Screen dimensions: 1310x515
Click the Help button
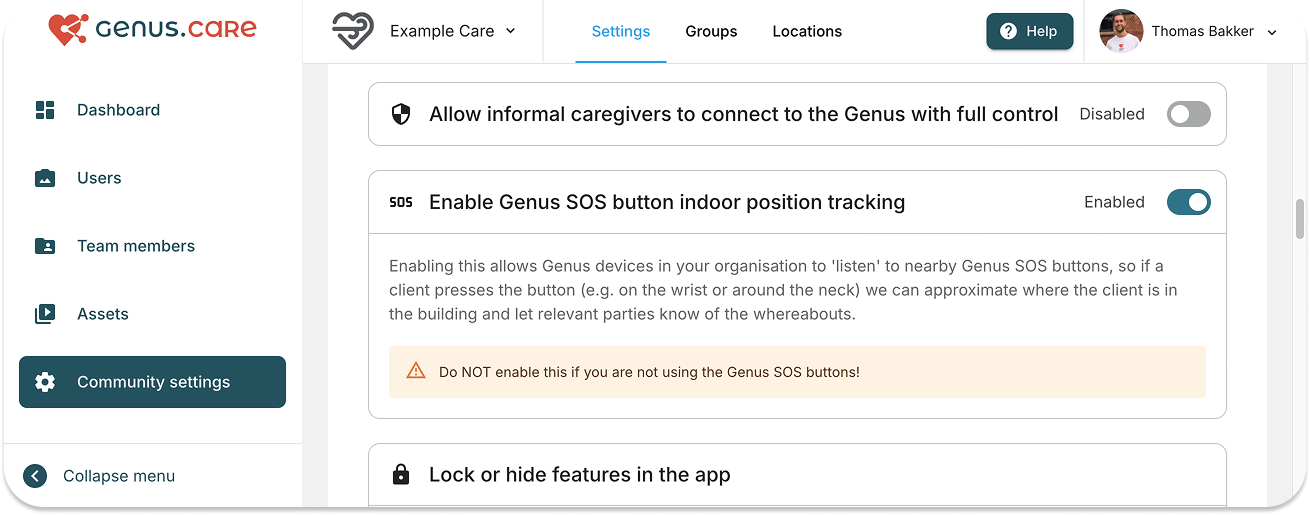coord(1029,31)
